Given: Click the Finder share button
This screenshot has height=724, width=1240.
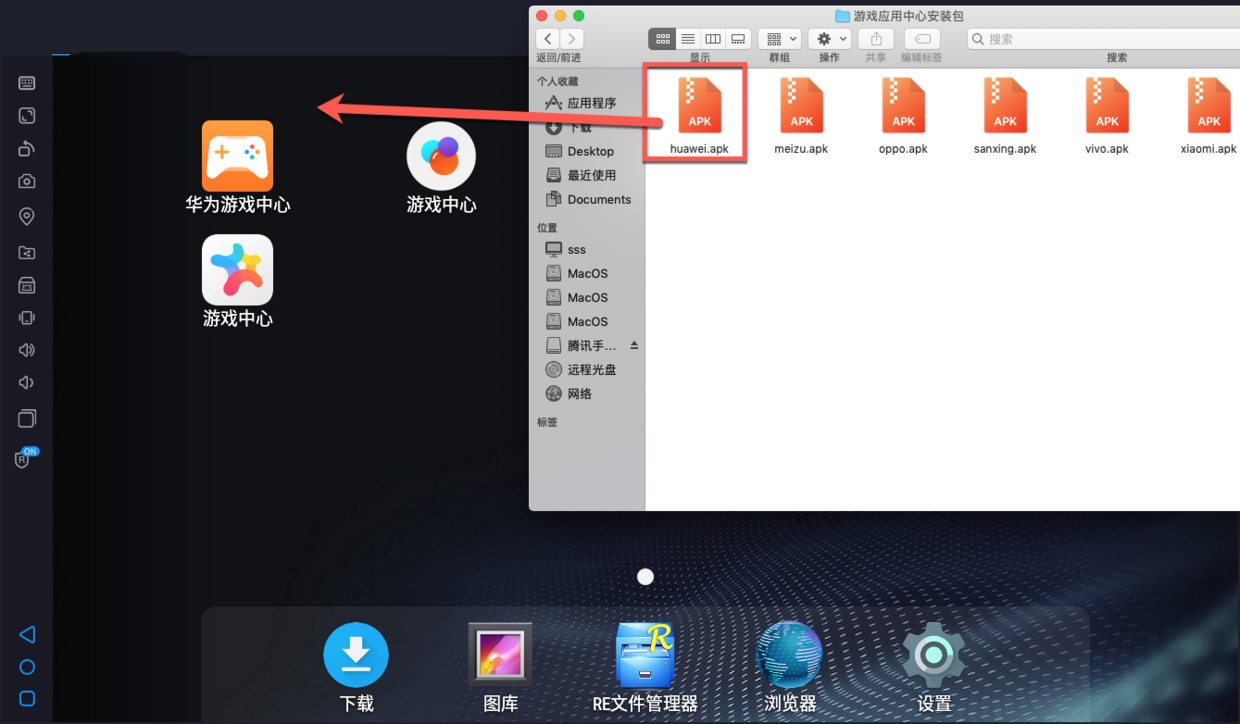Looking at the screenshot, I should [x=876, y=39].
